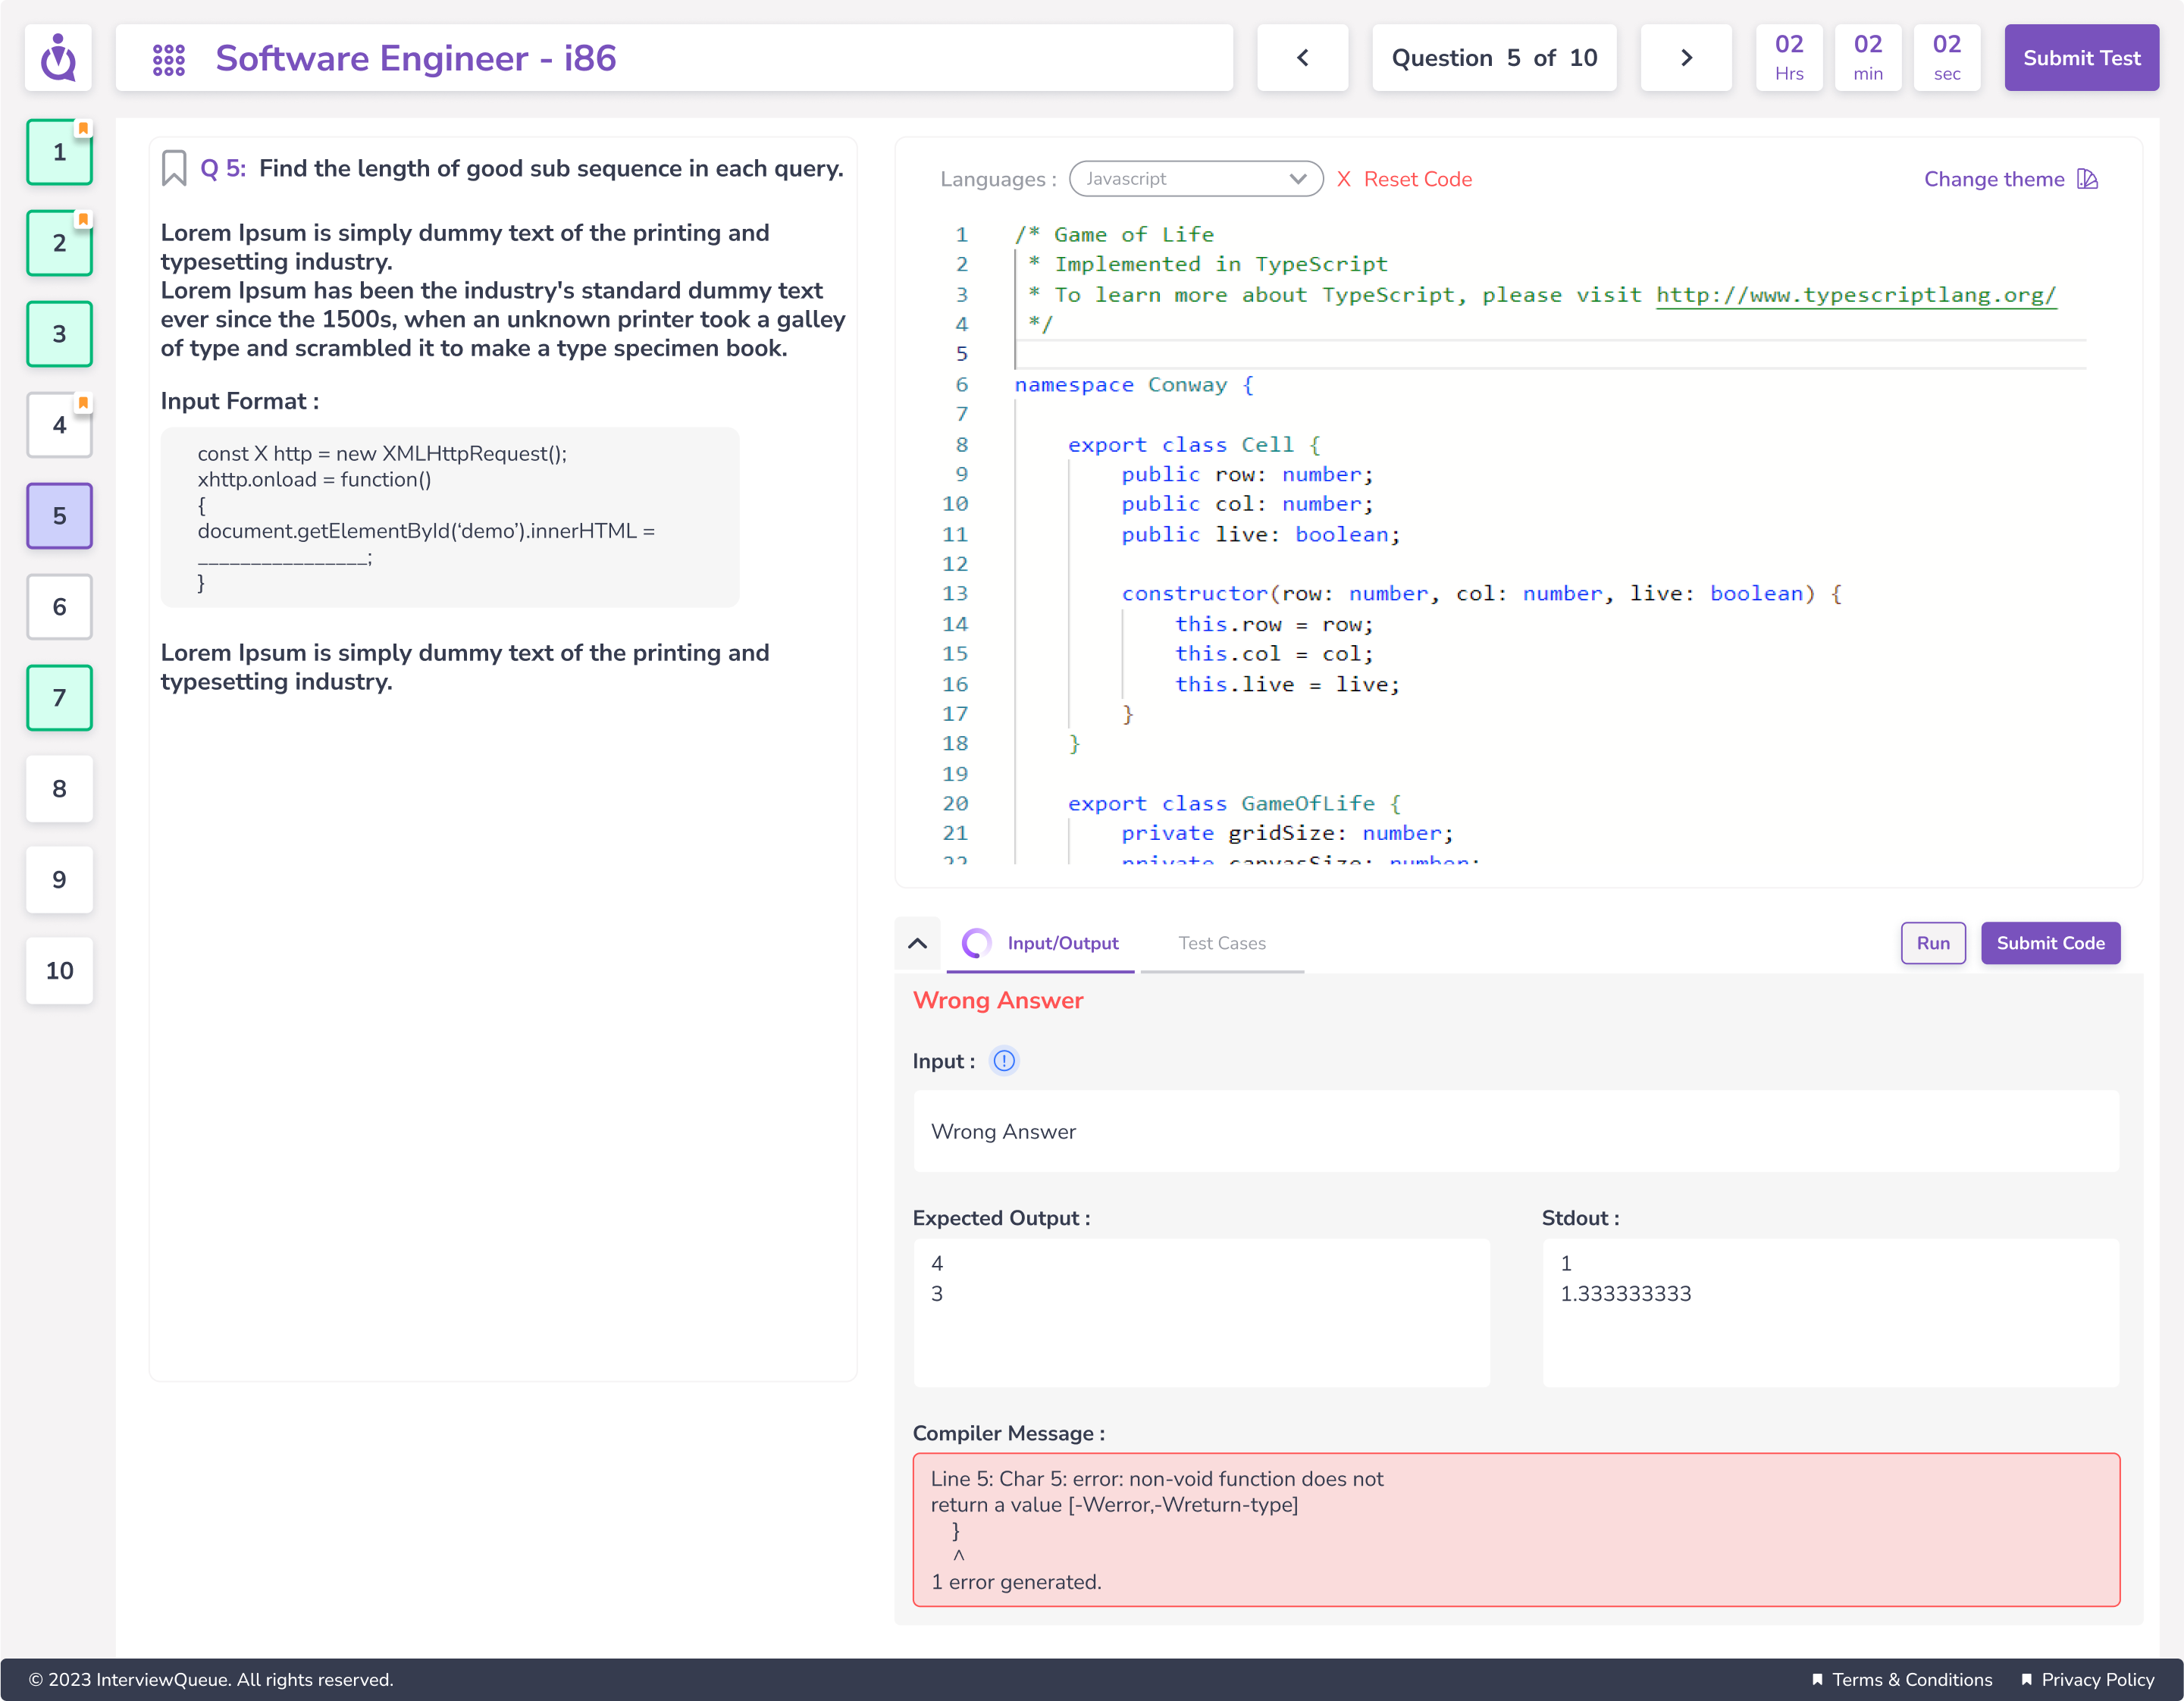
Task: Place cursor on code line 5
Action: tap(1550, 354)
